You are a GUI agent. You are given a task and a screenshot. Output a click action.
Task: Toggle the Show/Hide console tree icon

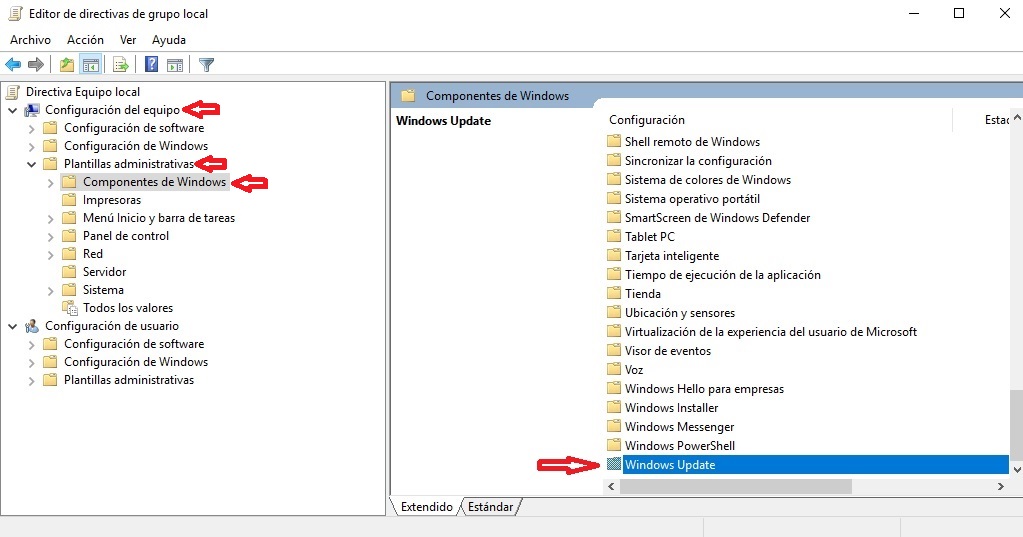pos(90,65)
